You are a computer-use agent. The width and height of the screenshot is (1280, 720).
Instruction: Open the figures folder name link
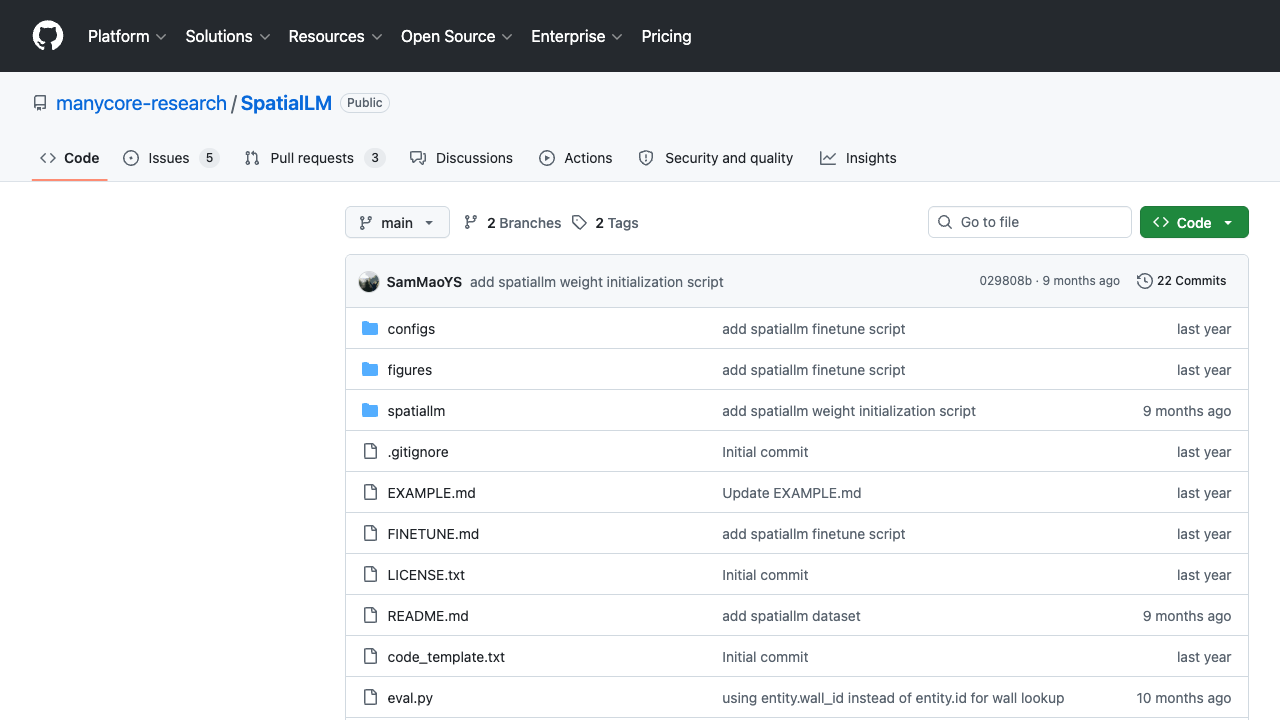coord(410,370)
